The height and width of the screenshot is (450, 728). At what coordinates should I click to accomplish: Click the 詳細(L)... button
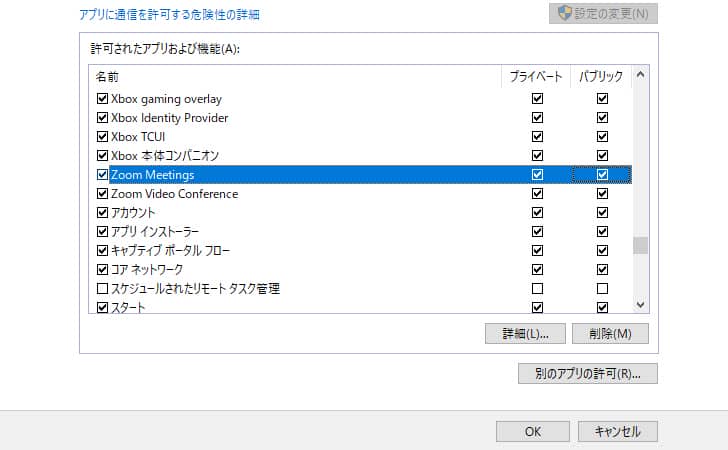coord(525,333)
